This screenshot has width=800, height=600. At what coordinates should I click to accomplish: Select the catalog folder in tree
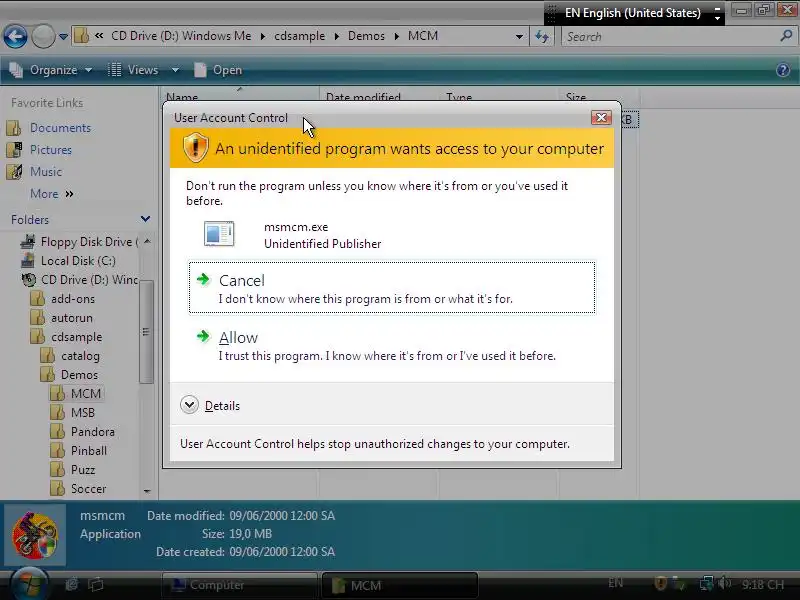(x=80, y=356)
